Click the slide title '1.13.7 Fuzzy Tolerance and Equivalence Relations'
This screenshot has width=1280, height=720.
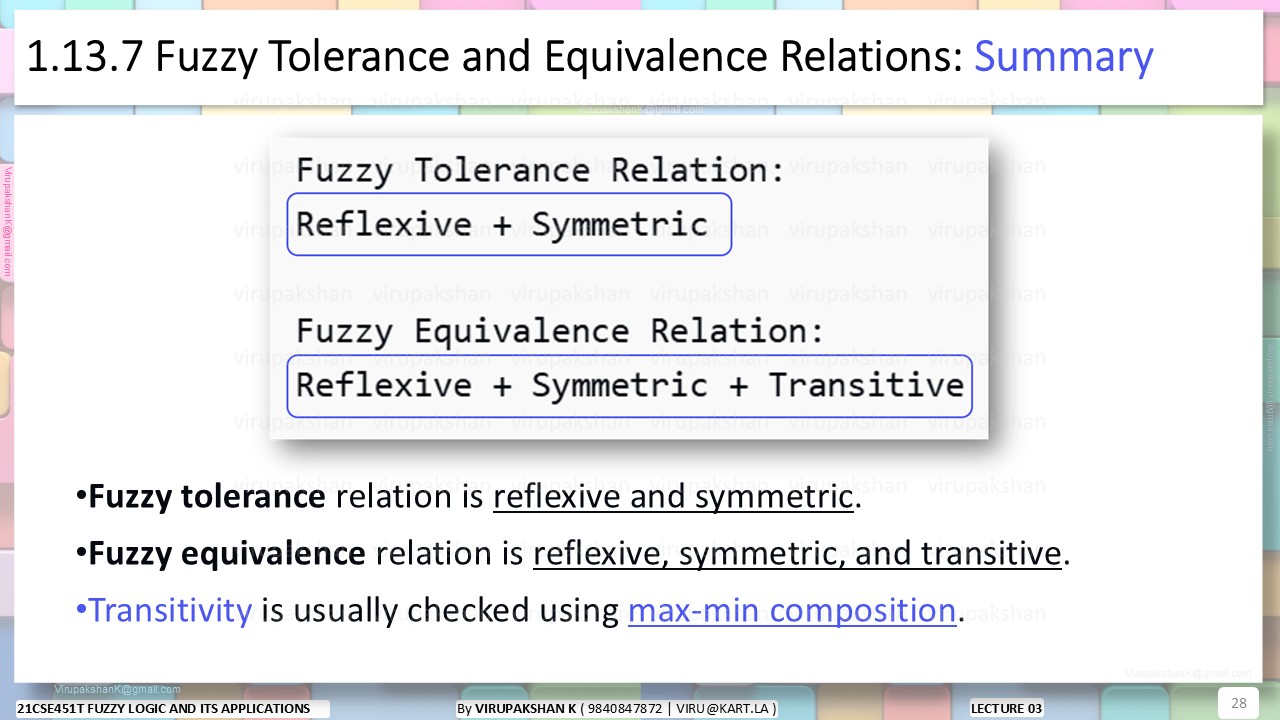494,58
